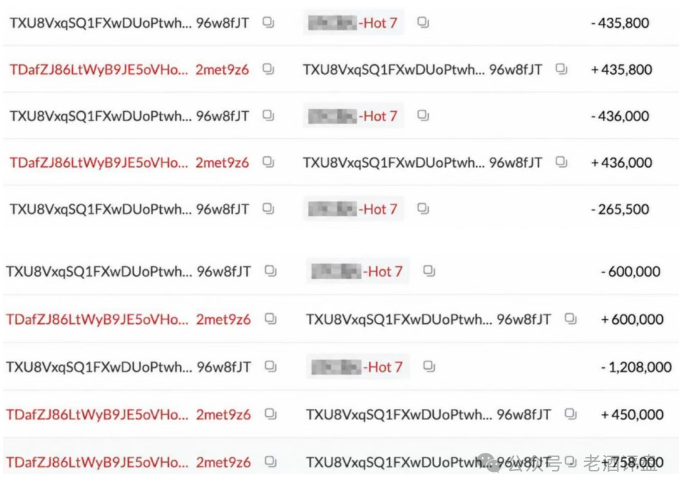Copy TDafZJ86 address in +758,000 row
The height and width of the screenshot is (490, 679).
271,462
